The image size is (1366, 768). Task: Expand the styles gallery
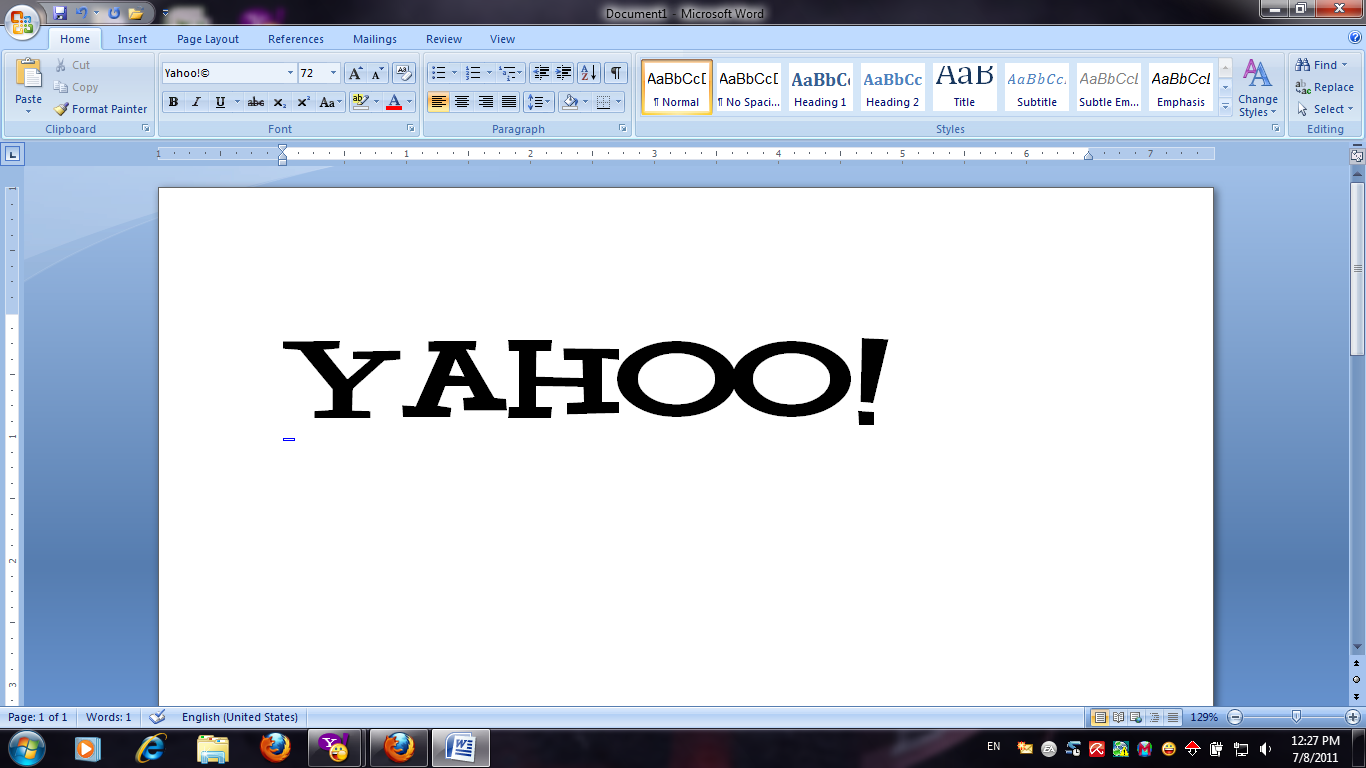(x=1226, y=108)
